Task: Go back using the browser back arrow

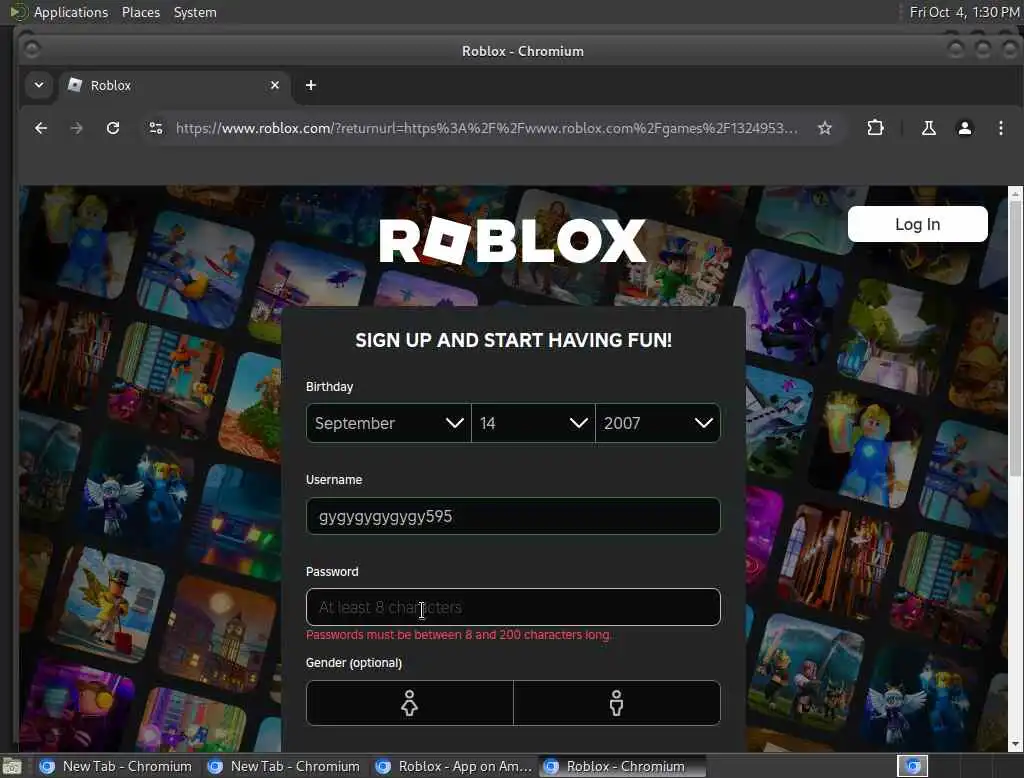Action: [x=40, y=128]
